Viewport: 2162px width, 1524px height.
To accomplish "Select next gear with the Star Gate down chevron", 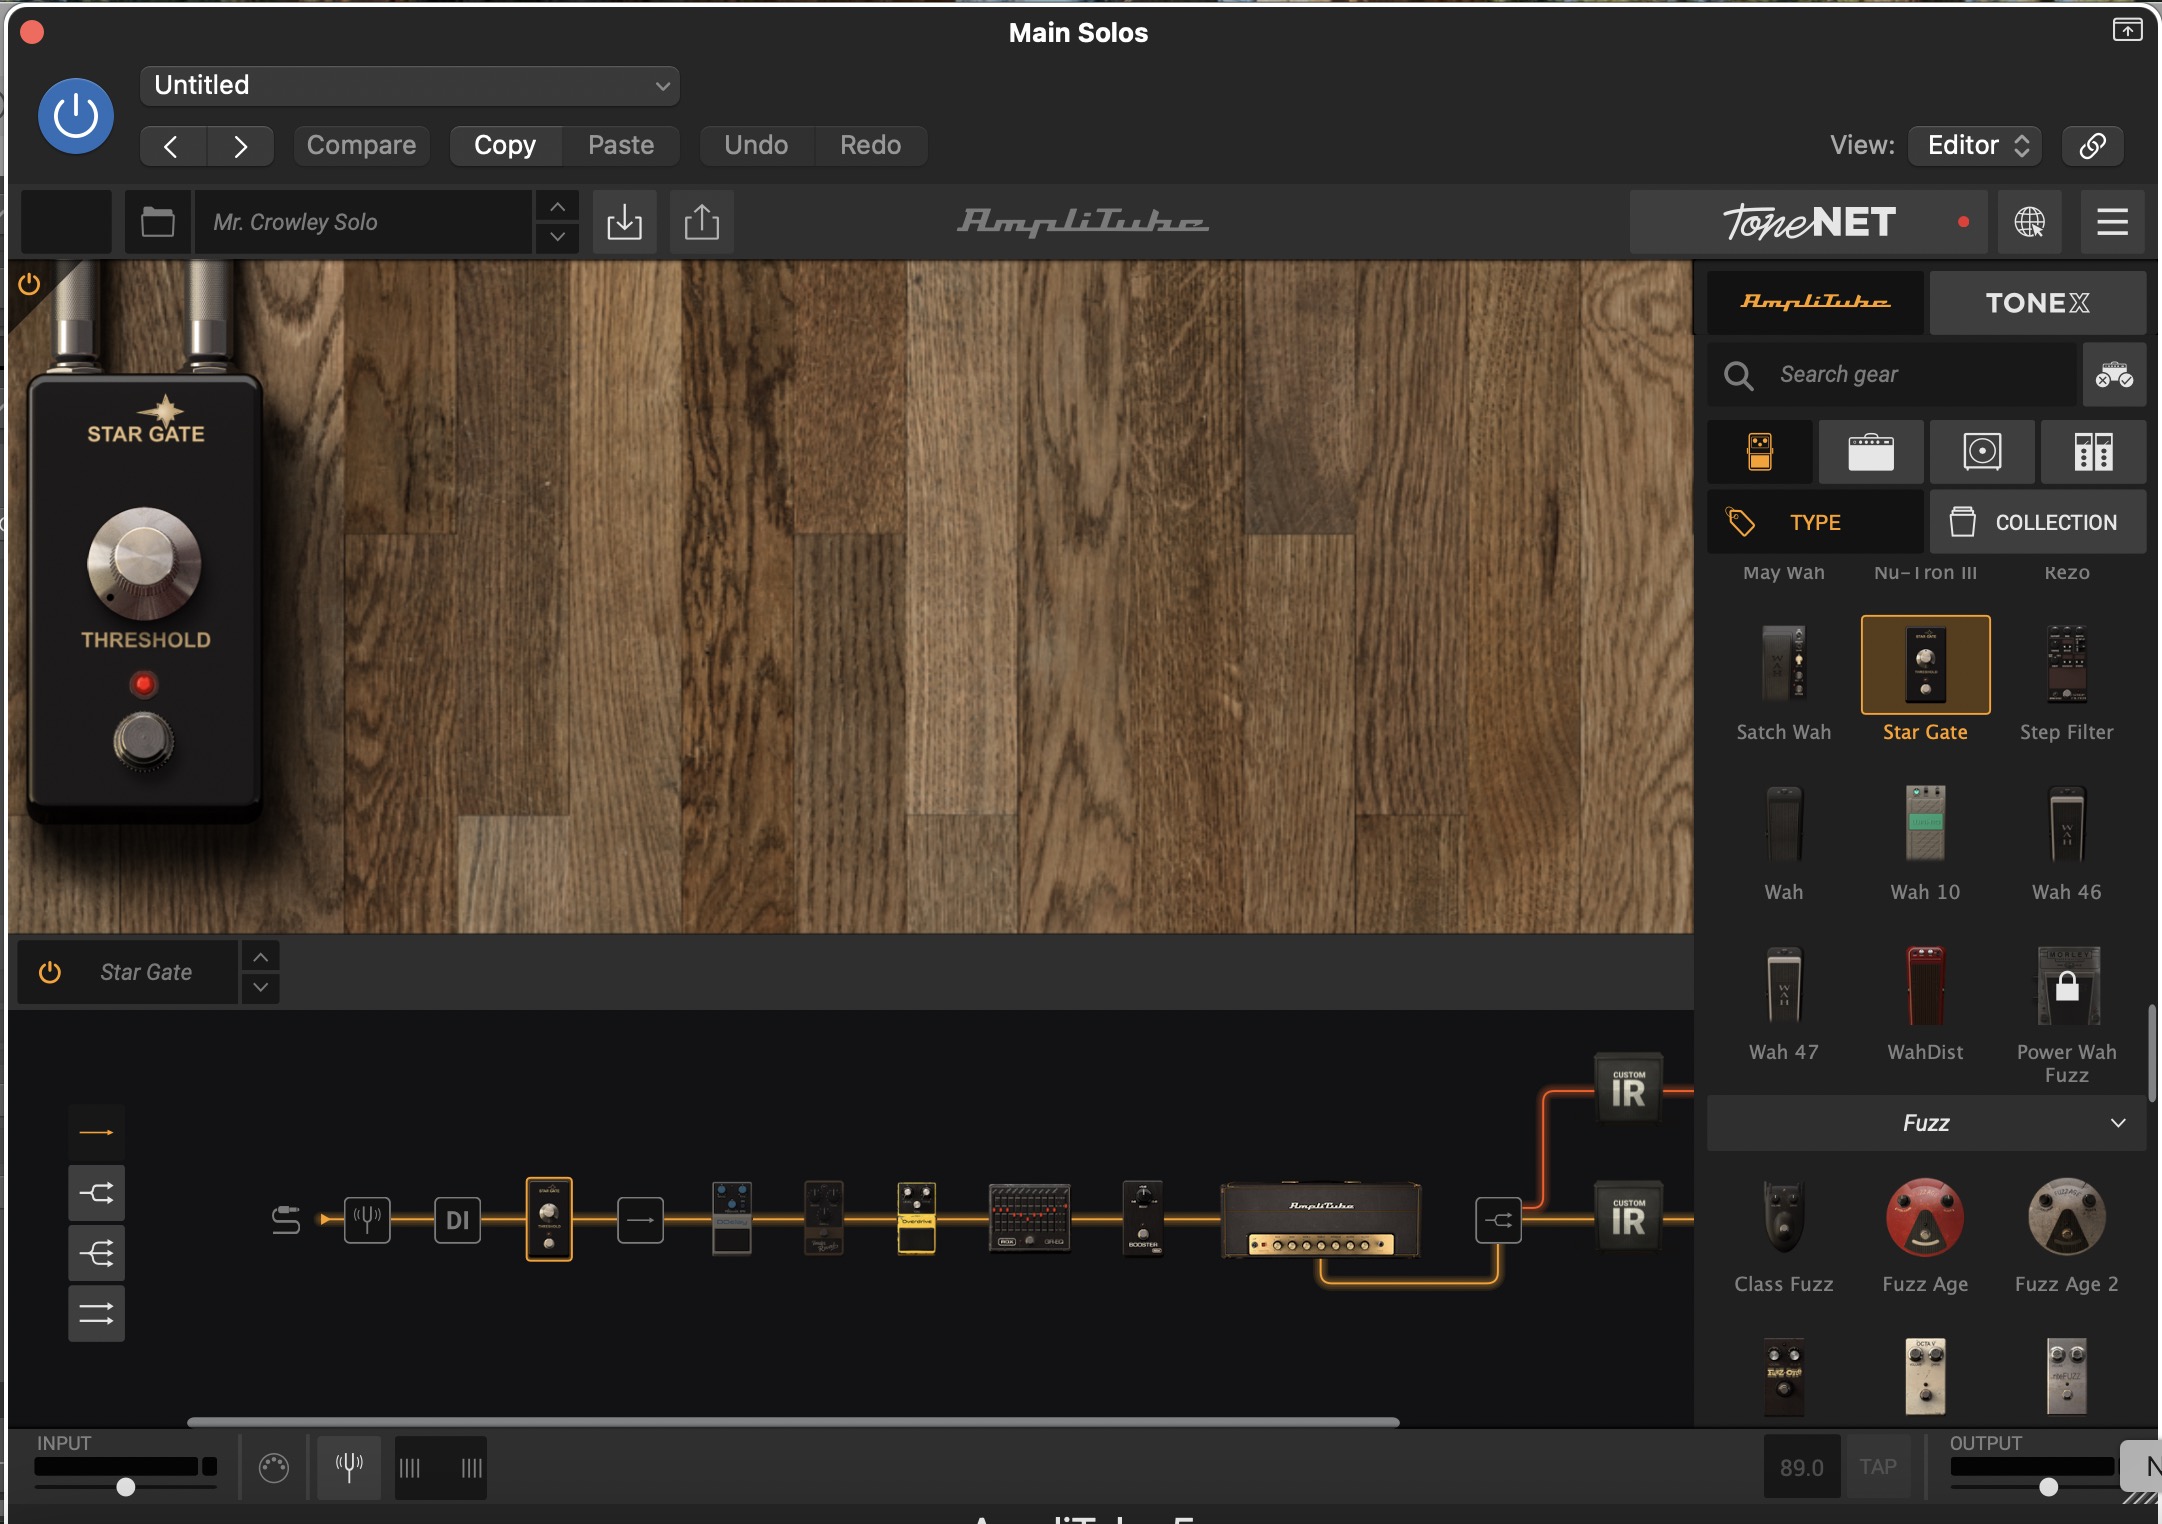I will tap(260, 987).
